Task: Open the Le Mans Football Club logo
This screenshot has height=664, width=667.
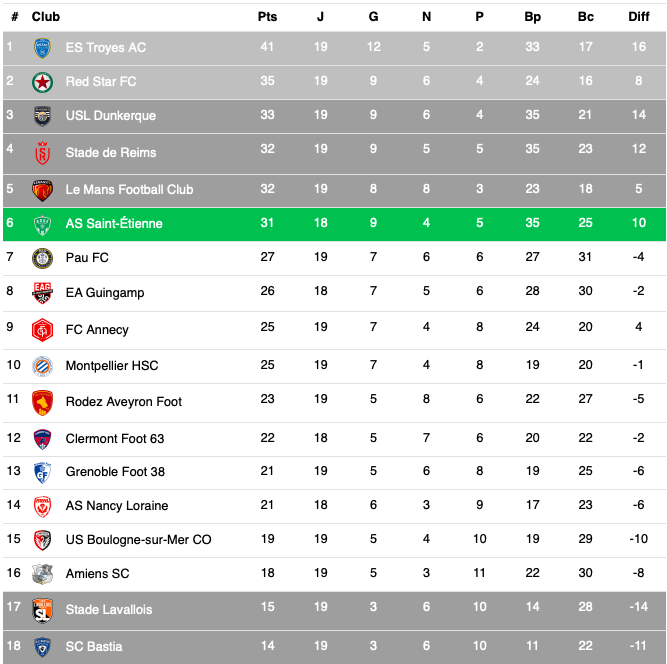Action: tap(42, 189)
